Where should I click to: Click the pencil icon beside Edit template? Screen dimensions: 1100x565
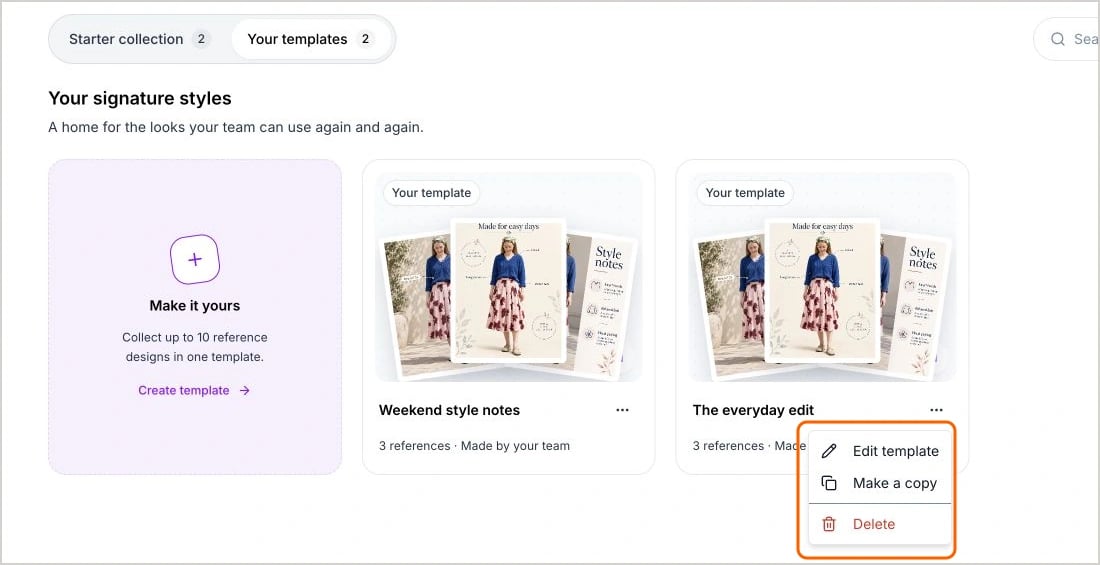click(x=829, y=451)
